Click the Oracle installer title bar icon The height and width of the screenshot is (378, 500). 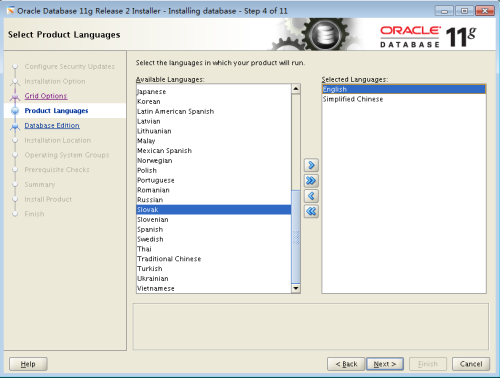point(11,11)
